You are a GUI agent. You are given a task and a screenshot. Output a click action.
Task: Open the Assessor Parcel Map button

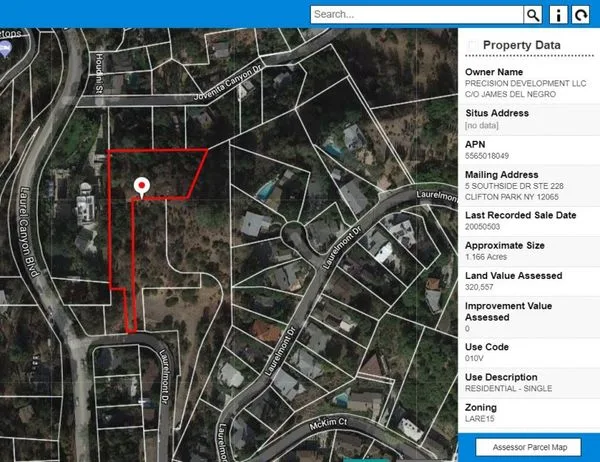click(x=528, y=447)
